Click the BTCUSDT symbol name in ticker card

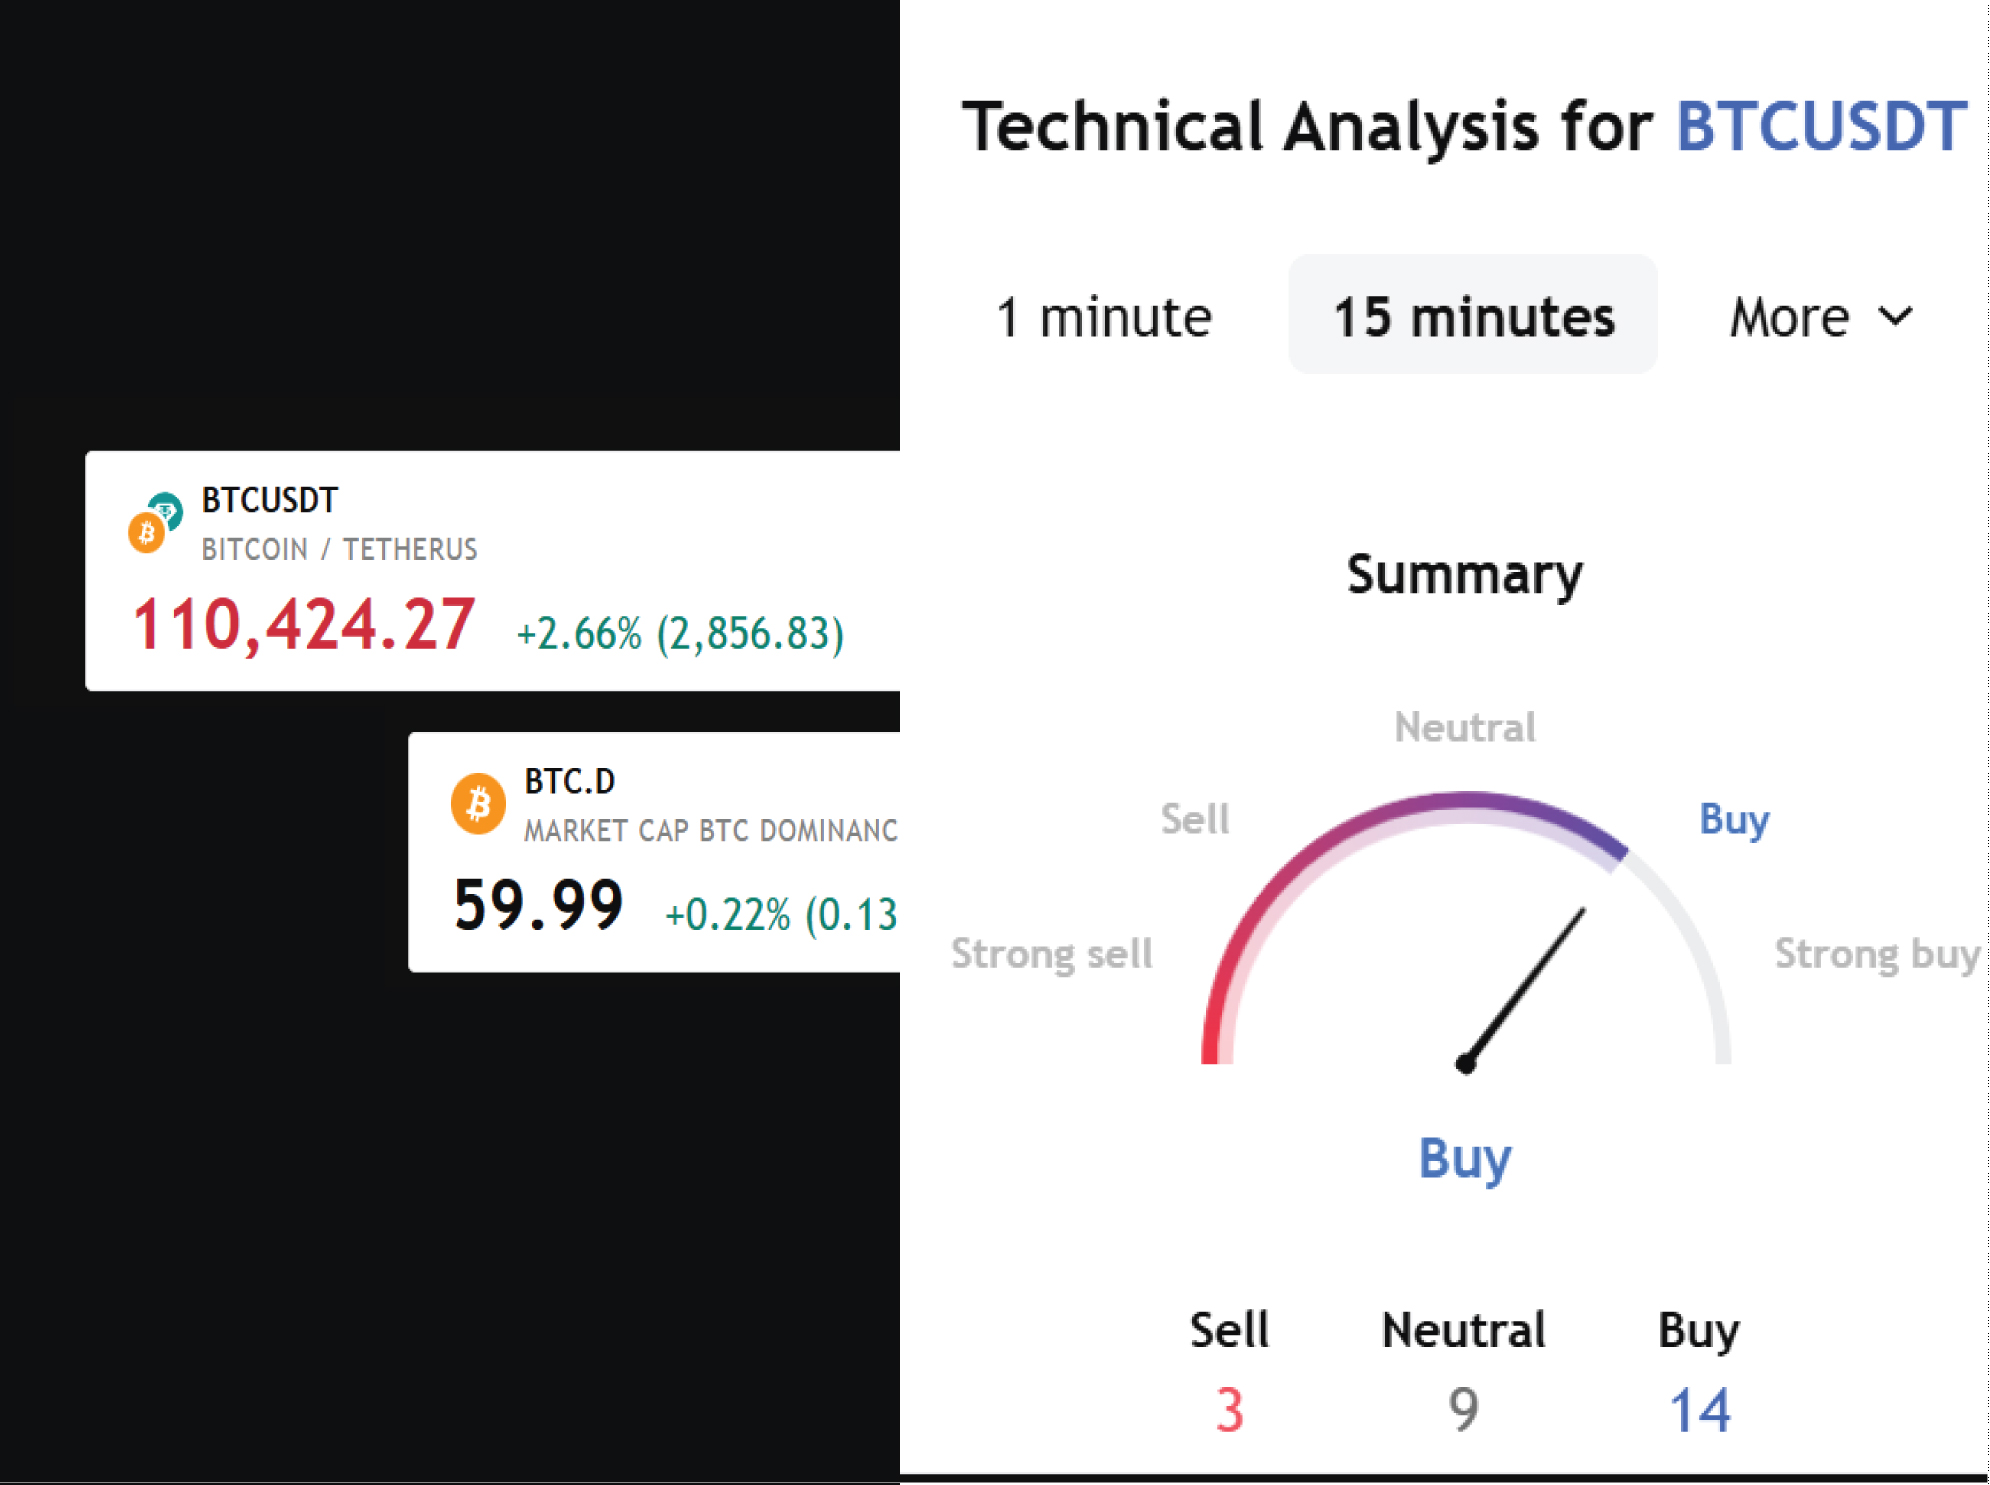270,500
